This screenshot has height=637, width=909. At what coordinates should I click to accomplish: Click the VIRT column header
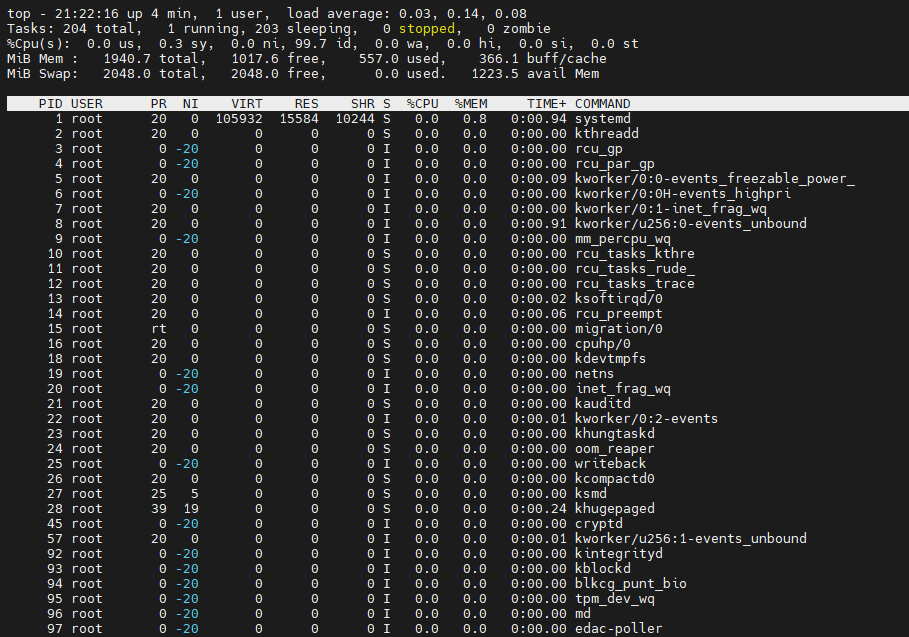point(247,104)
